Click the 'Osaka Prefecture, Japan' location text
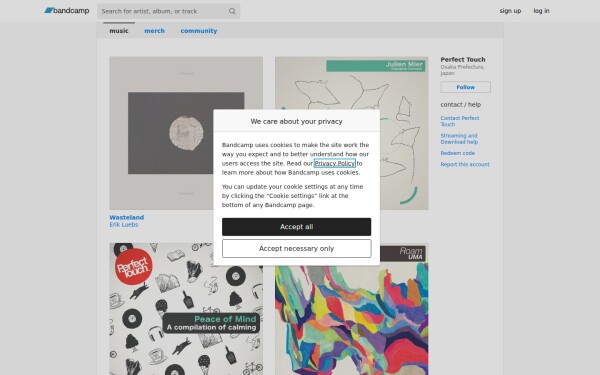 pos(463,70)
